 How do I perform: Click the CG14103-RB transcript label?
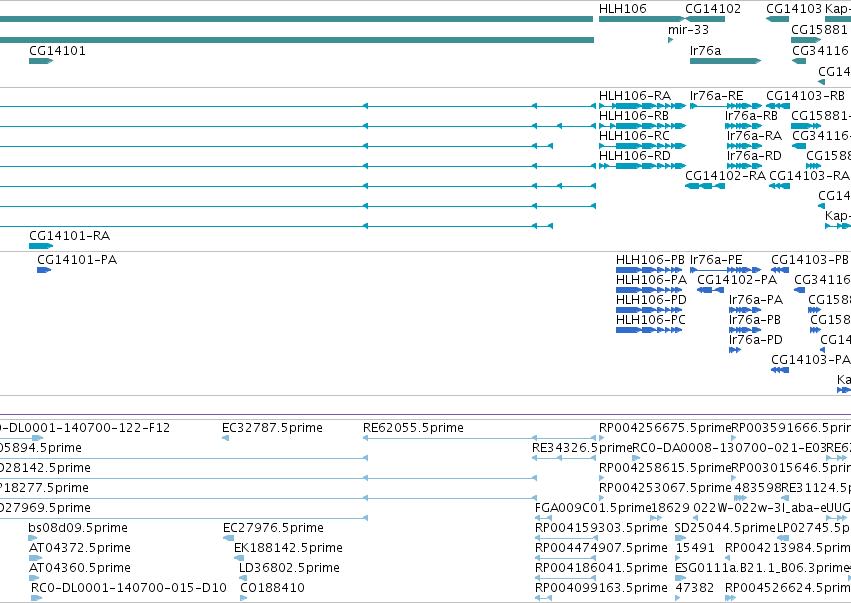click(805, 96)
